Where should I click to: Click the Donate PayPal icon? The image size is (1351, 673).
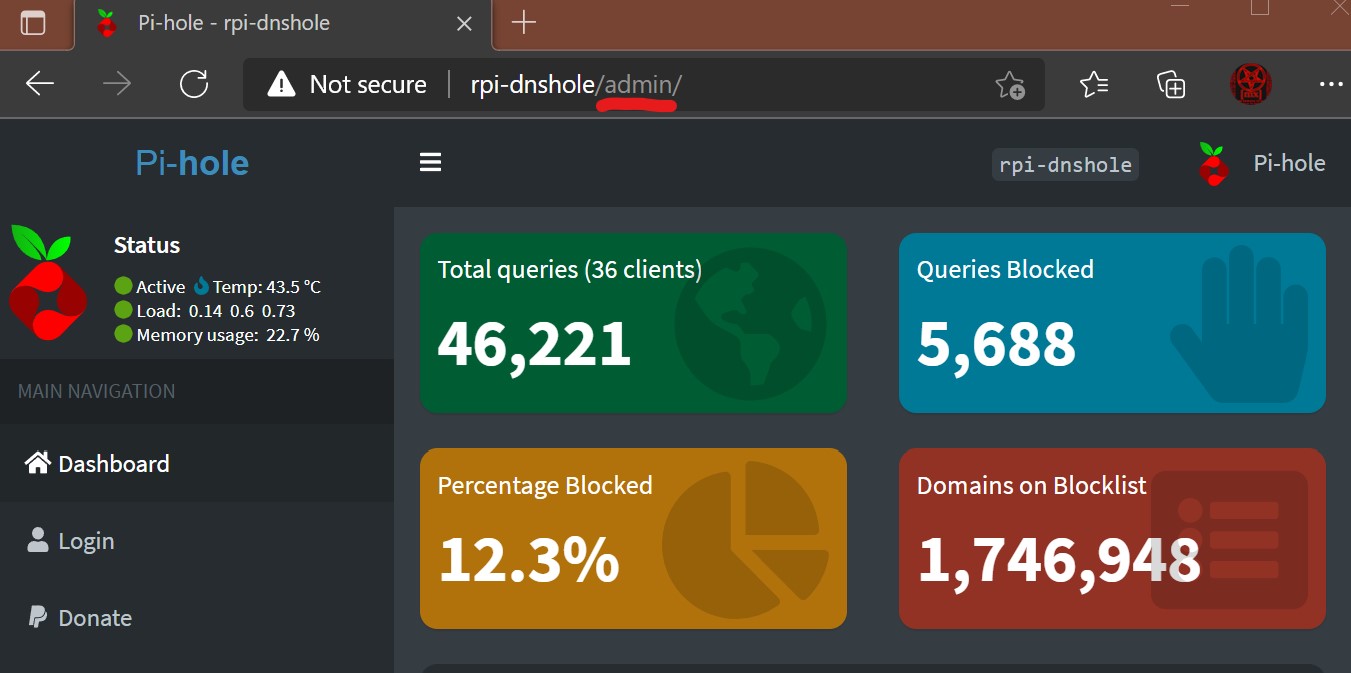tap(38, 617)
